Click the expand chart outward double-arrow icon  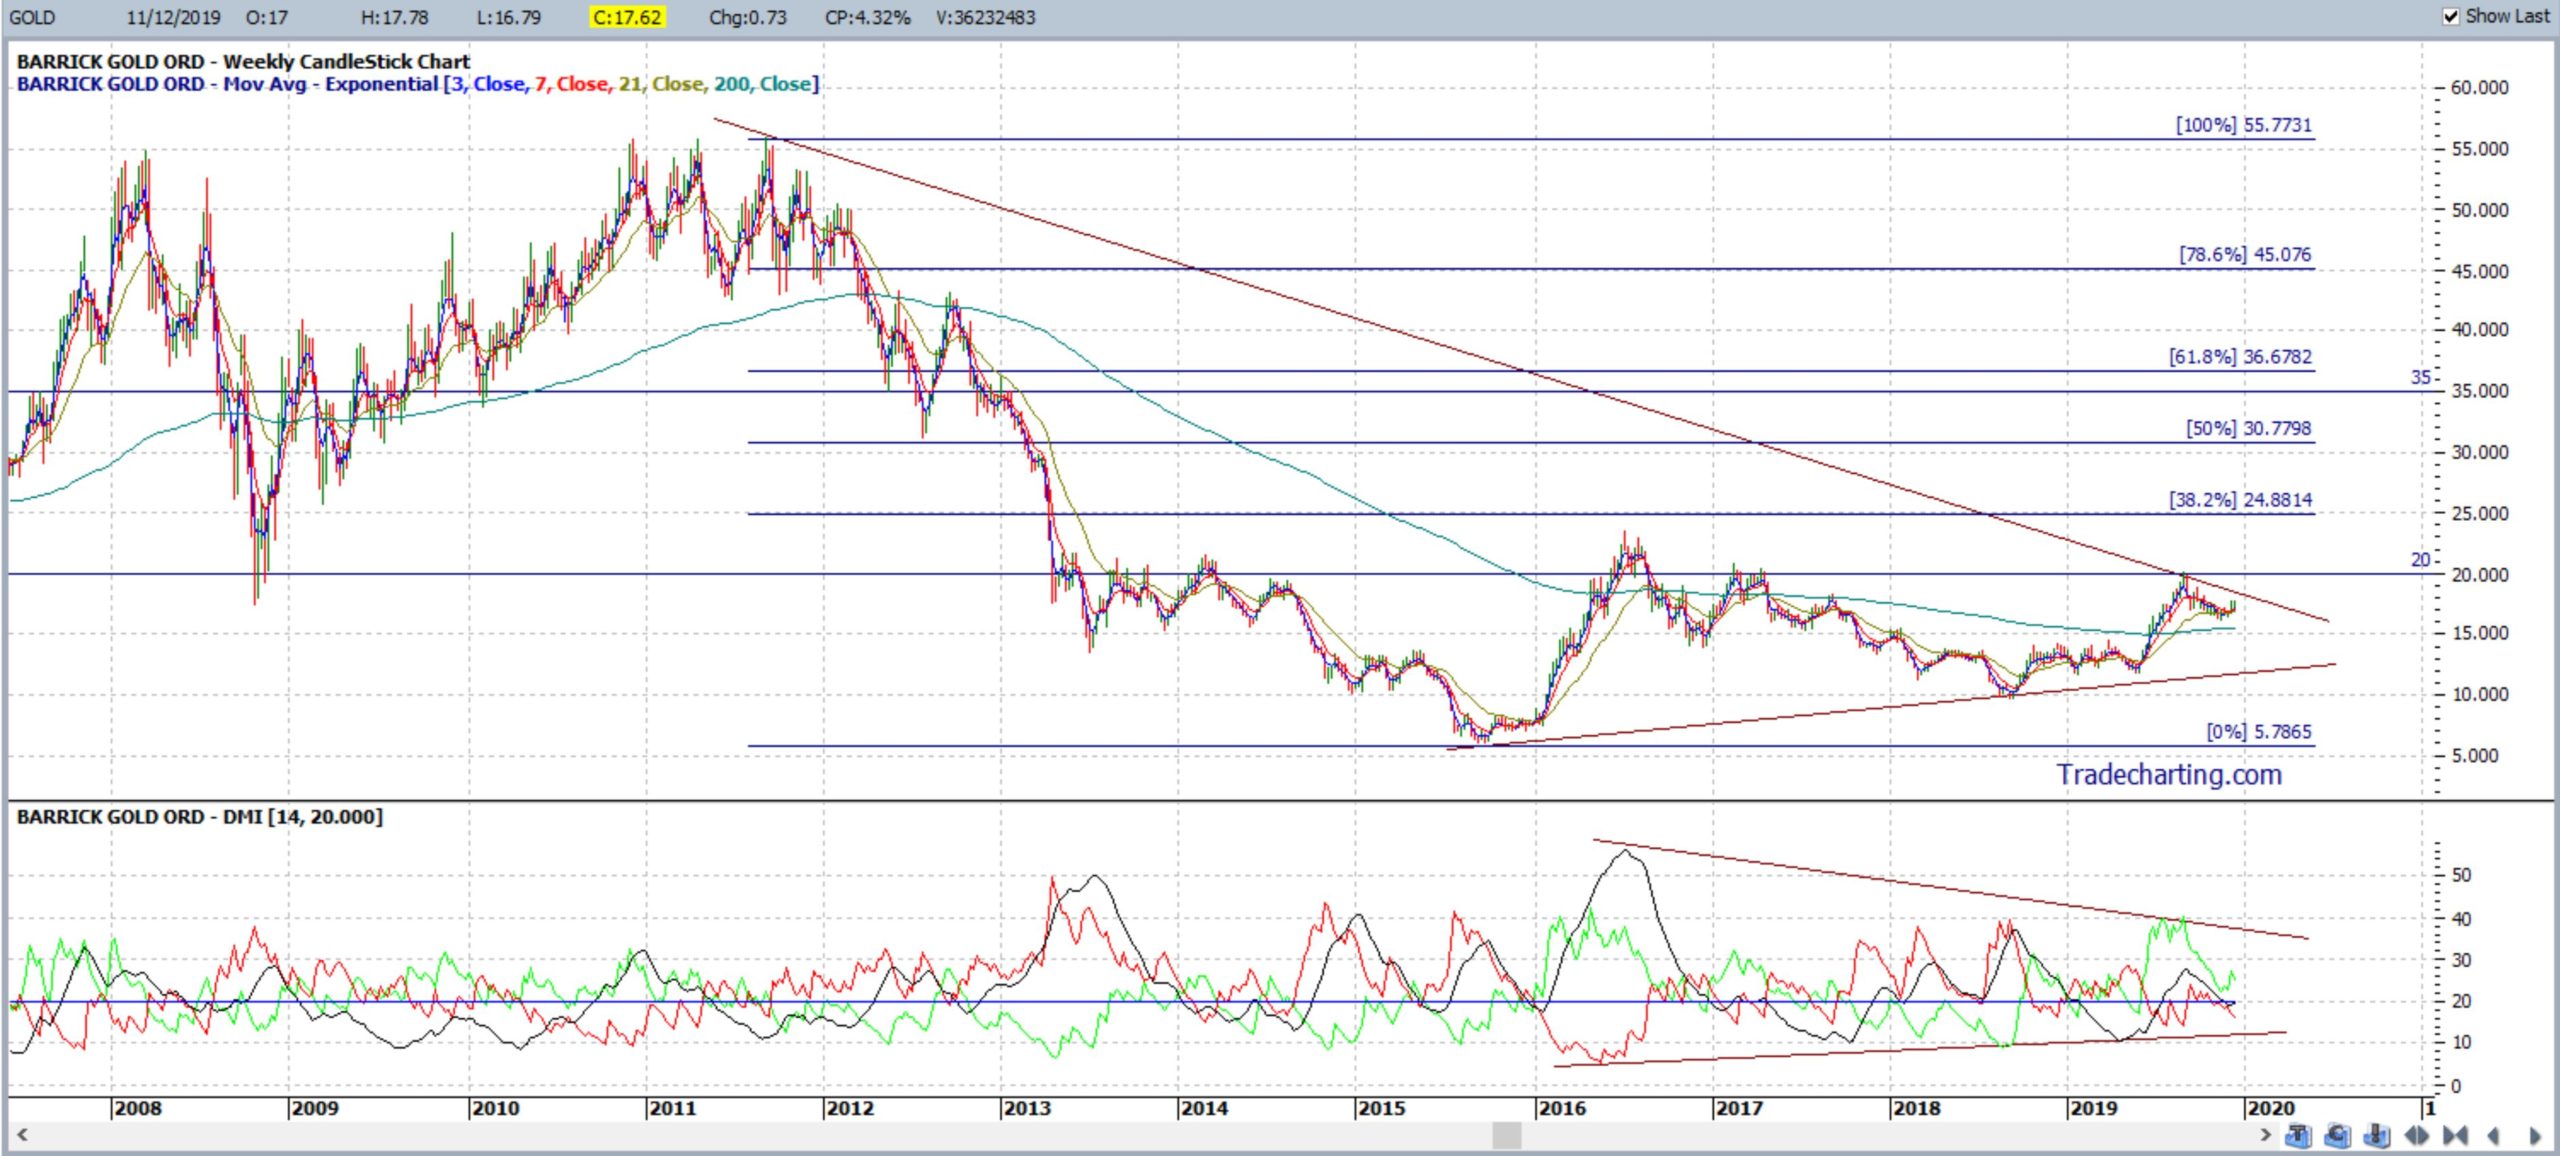[x=2417, y=1135]
